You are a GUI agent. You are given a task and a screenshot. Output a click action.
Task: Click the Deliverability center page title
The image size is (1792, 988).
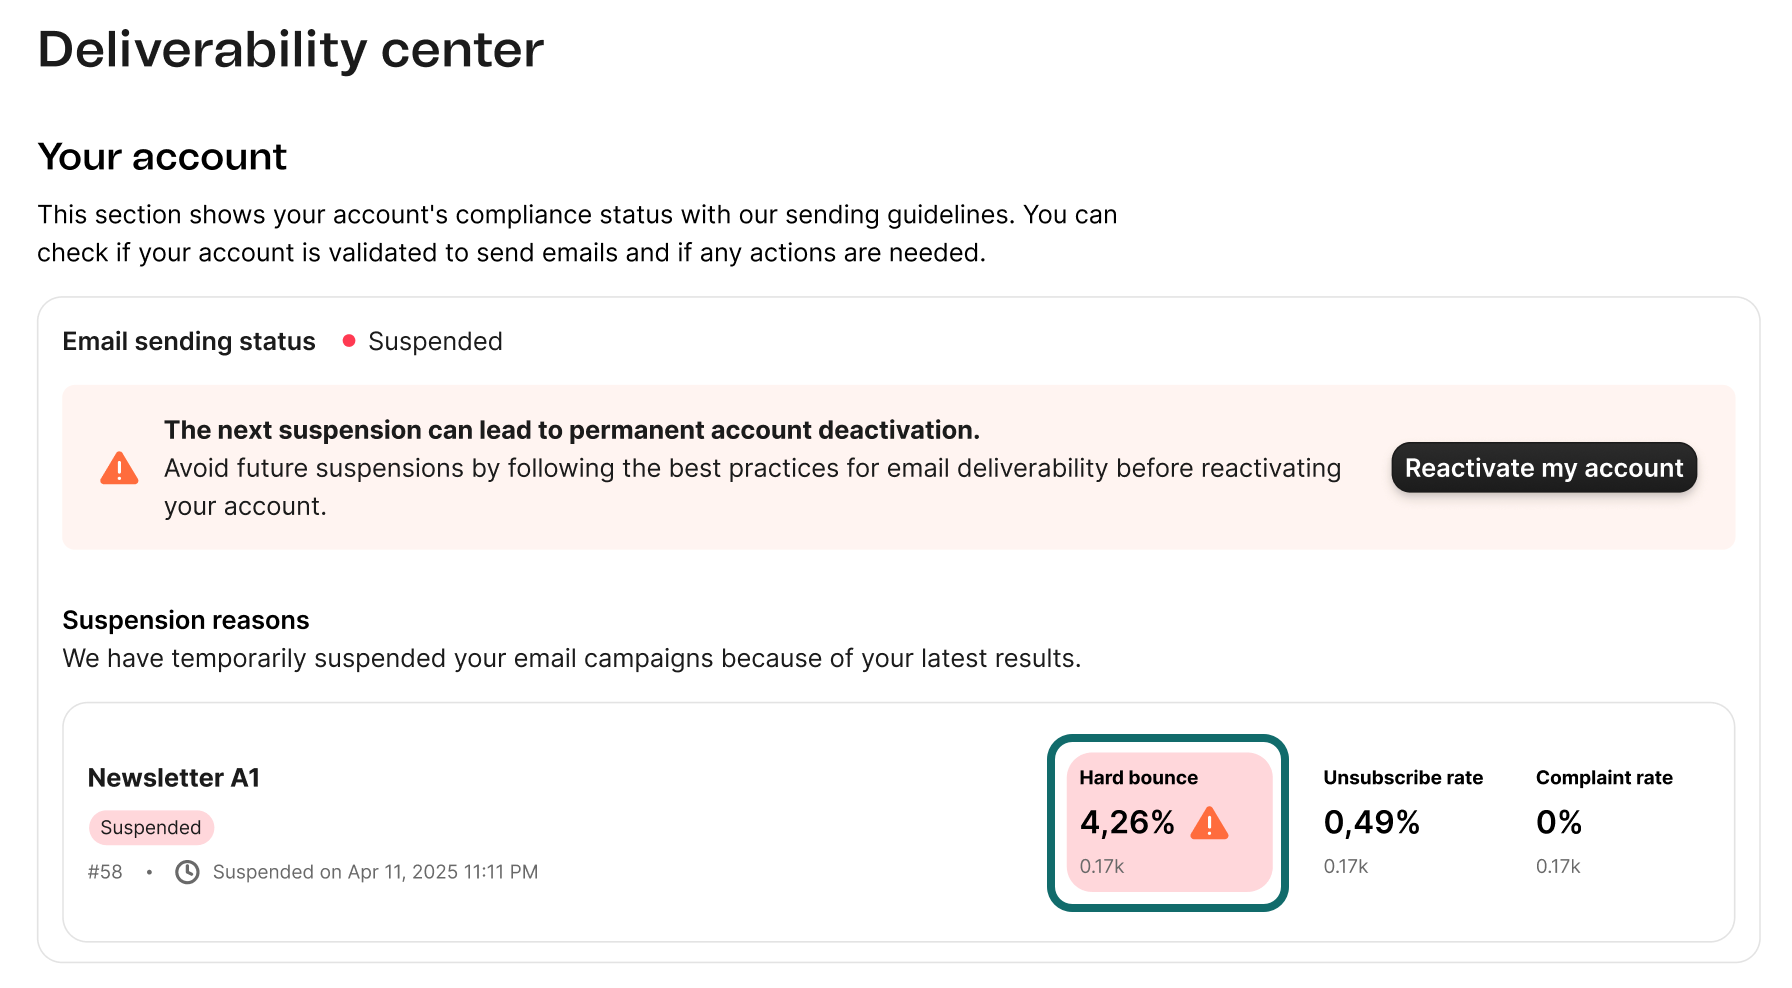[x=291, y=50]
